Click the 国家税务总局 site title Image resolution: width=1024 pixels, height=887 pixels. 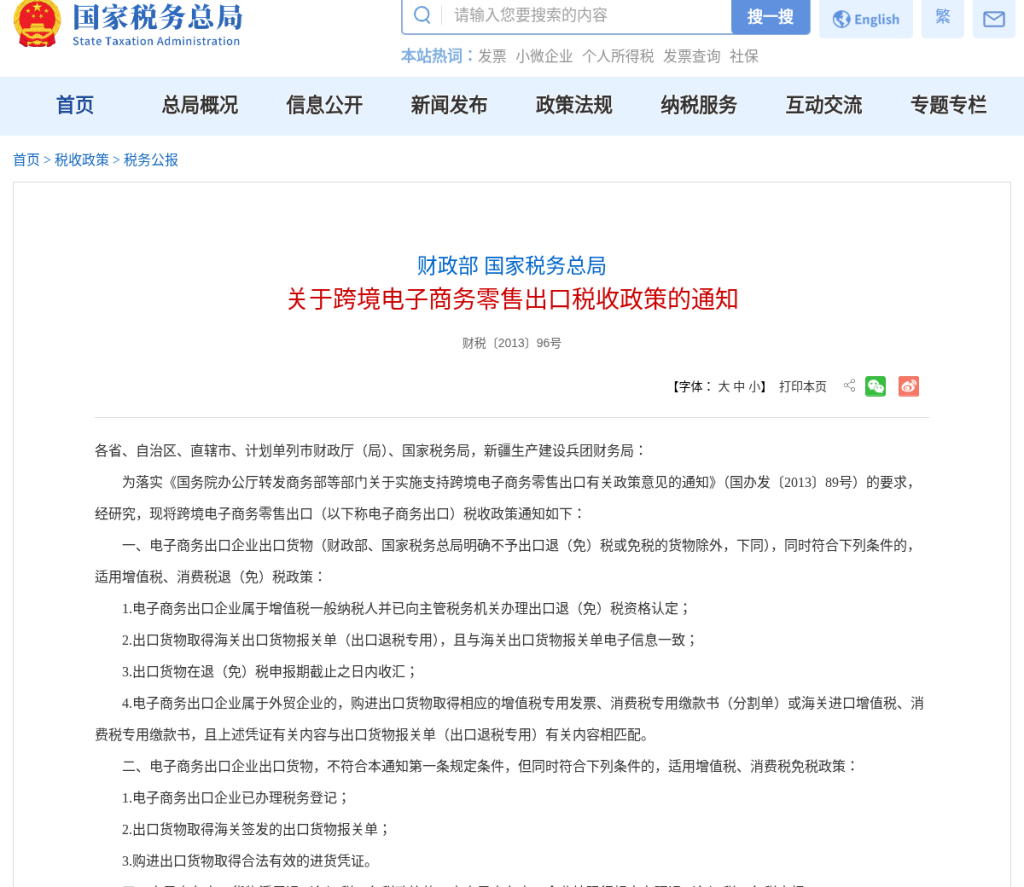157,18
